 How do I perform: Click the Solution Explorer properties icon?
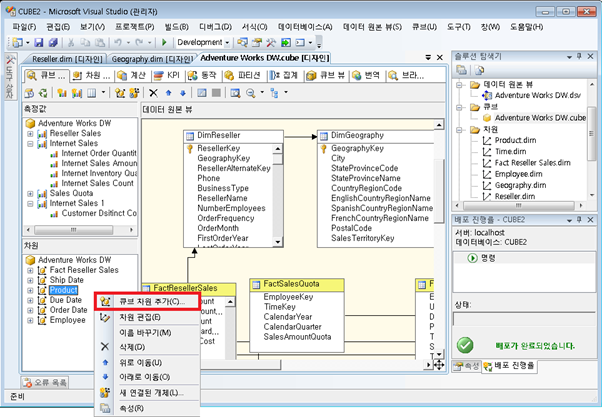(x=461, y=70)
